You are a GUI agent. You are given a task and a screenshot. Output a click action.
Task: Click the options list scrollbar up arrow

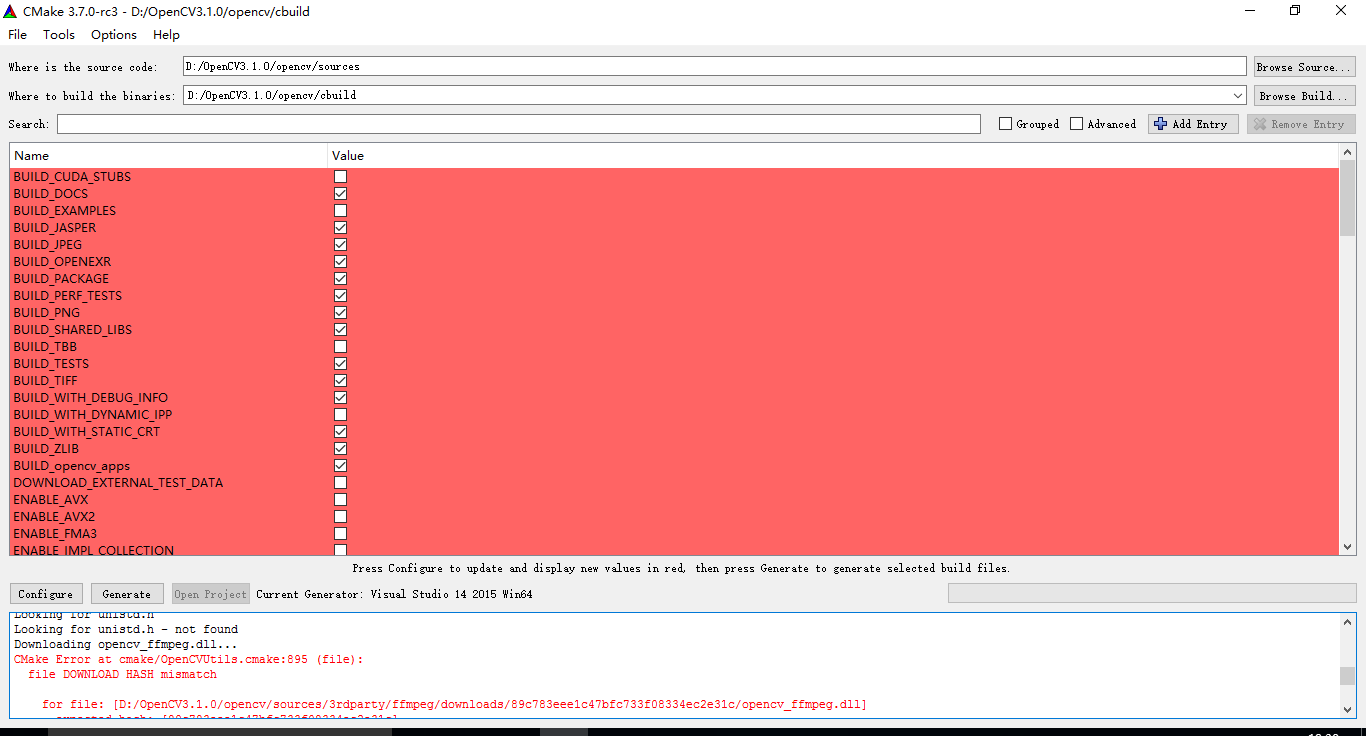[1347, 152]
